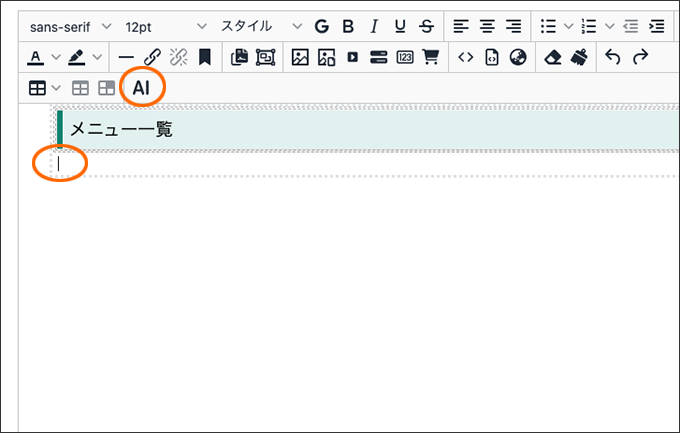Insert video media
680x433 pixels.
[353, 57]
